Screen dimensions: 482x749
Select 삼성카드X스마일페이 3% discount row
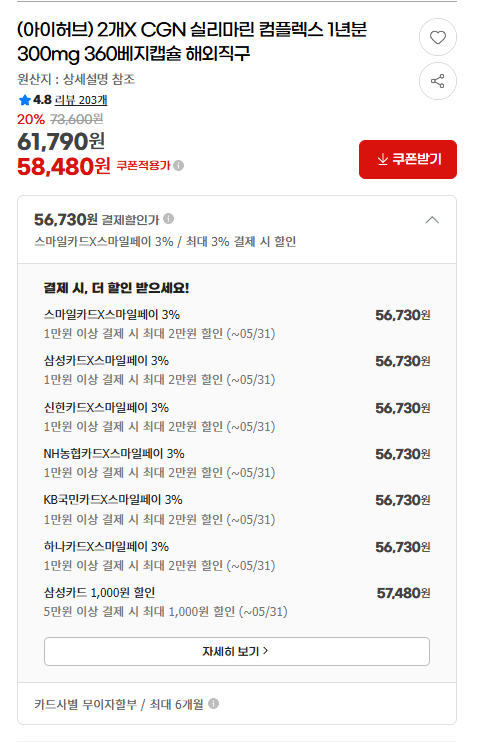[237, 370]
